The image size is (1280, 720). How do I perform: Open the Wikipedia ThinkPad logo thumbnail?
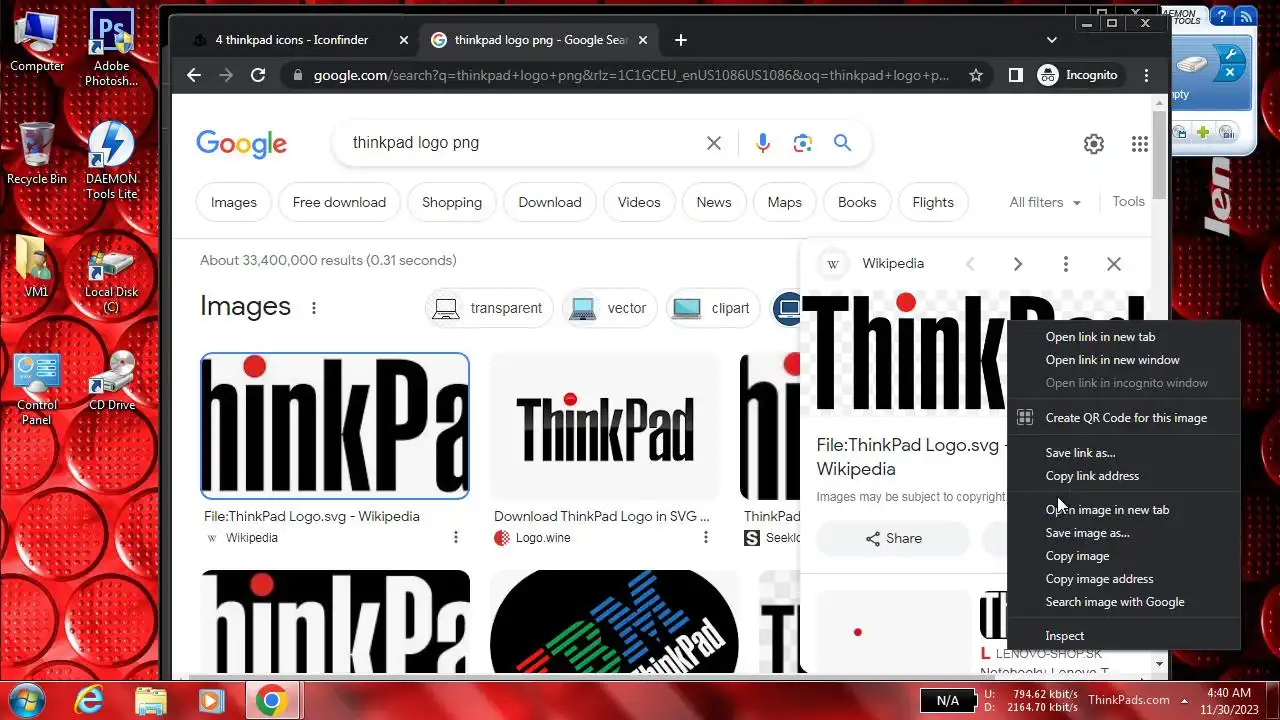click(335, 426)
